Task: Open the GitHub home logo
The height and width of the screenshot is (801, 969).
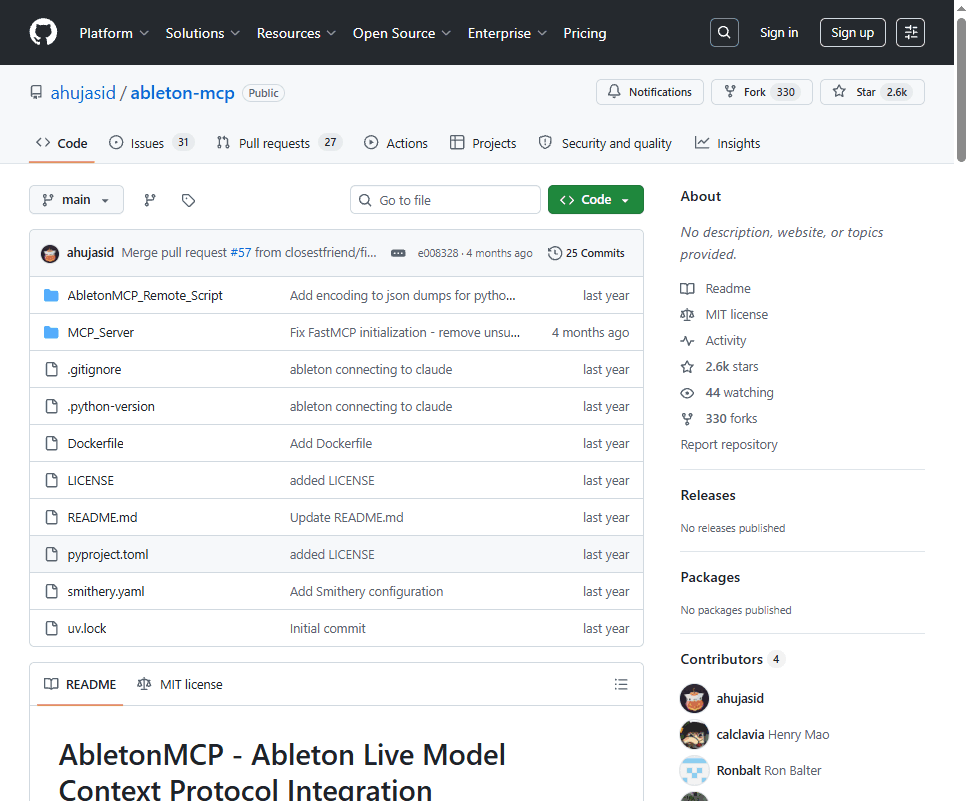Action: click(43, 32)
